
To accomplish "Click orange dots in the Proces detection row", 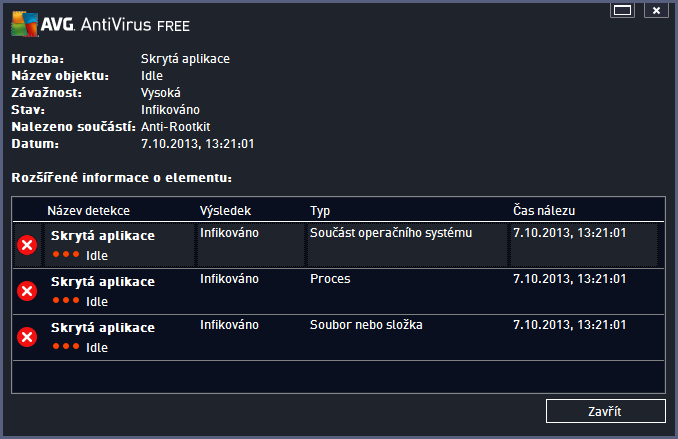I will point(67,300).
